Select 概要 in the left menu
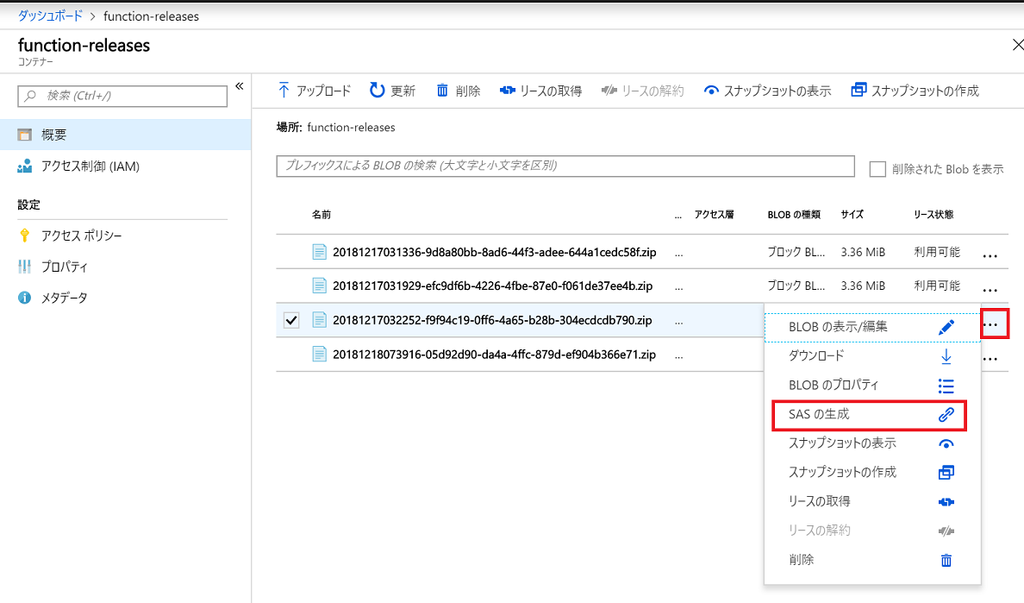 pos(125,135)
